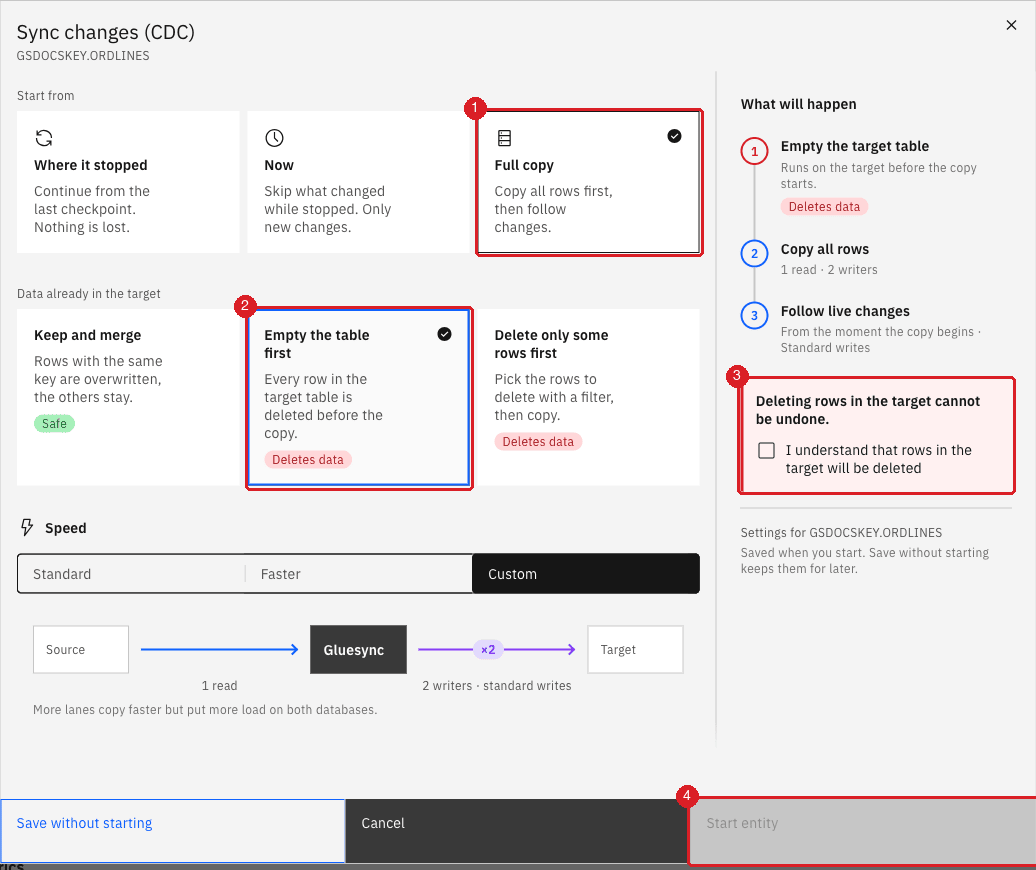Select the Now start option

358,182
